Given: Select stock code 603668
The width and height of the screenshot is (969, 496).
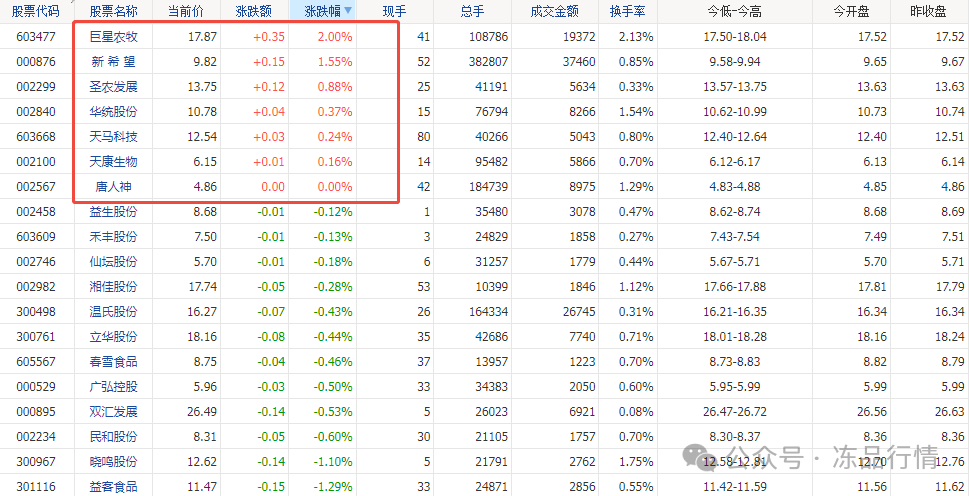Looking at the screenshot, I should point(36,137).
